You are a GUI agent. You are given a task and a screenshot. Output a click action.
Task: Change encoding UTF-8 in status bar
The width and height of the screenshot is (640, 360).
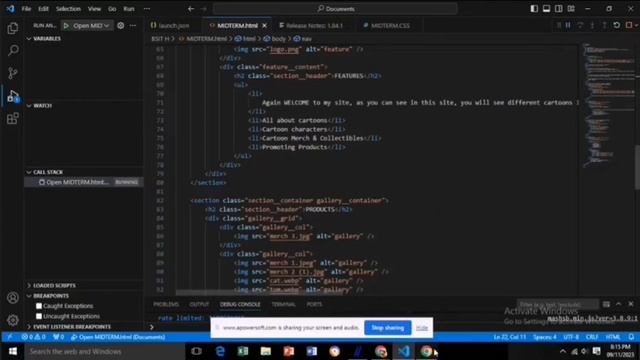(571, 337)
